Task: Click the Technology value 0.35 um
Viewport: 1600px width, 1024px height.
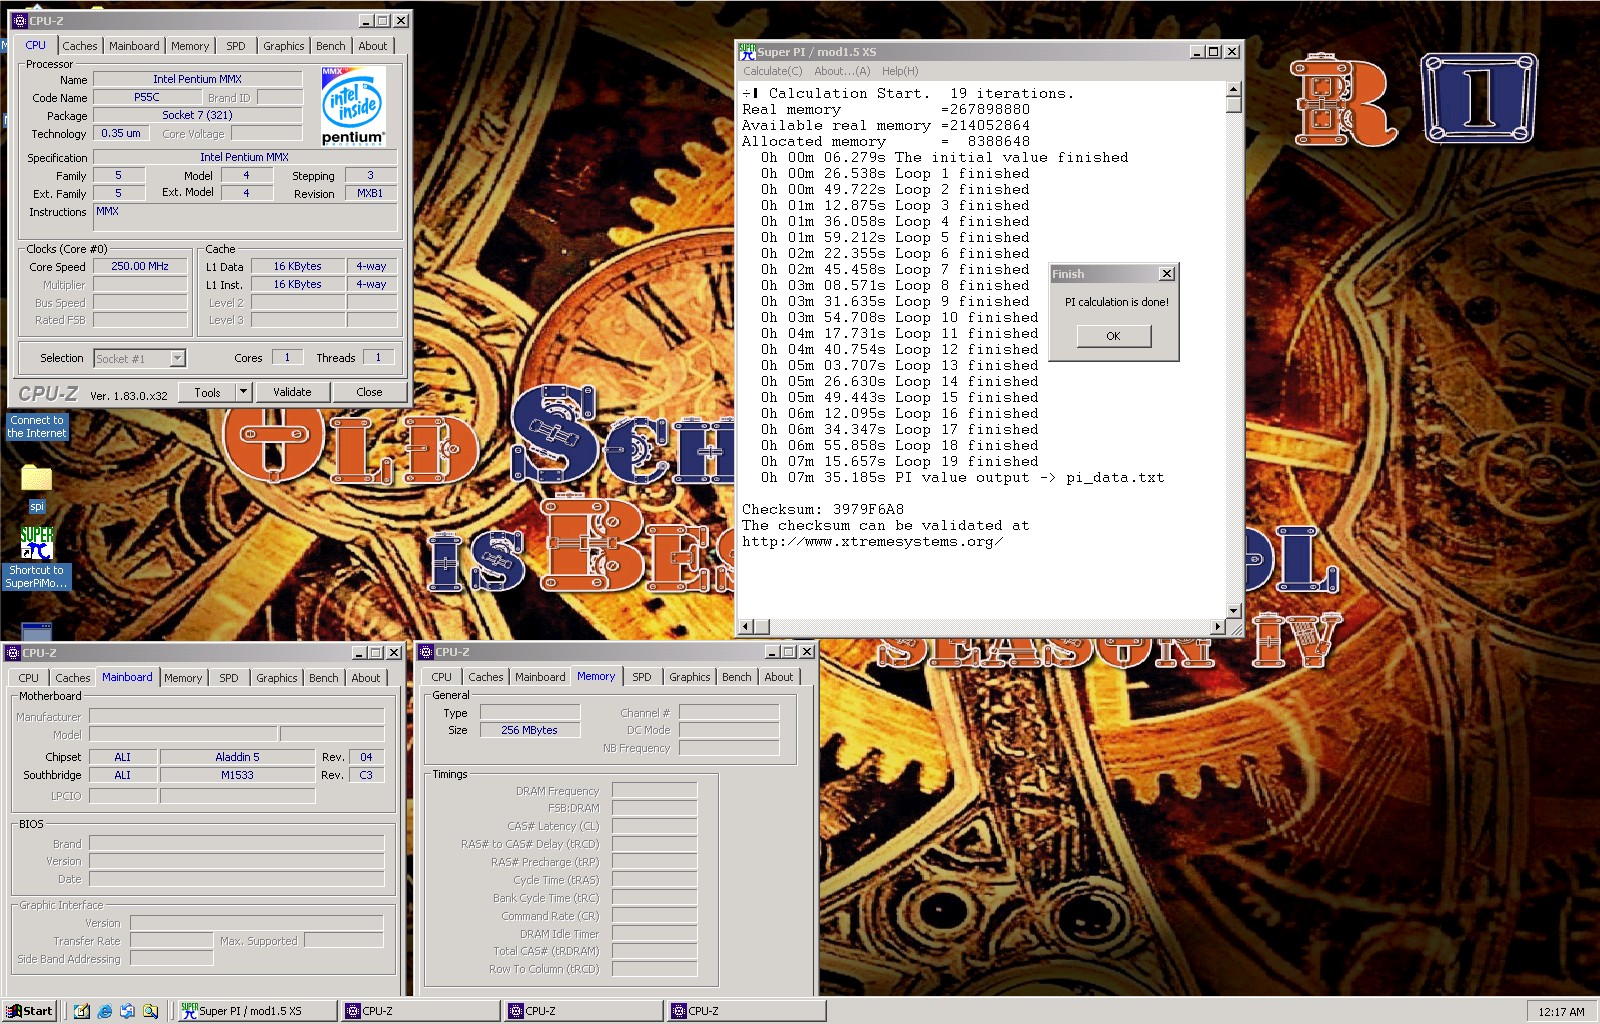Action: (x=121, y=134)
